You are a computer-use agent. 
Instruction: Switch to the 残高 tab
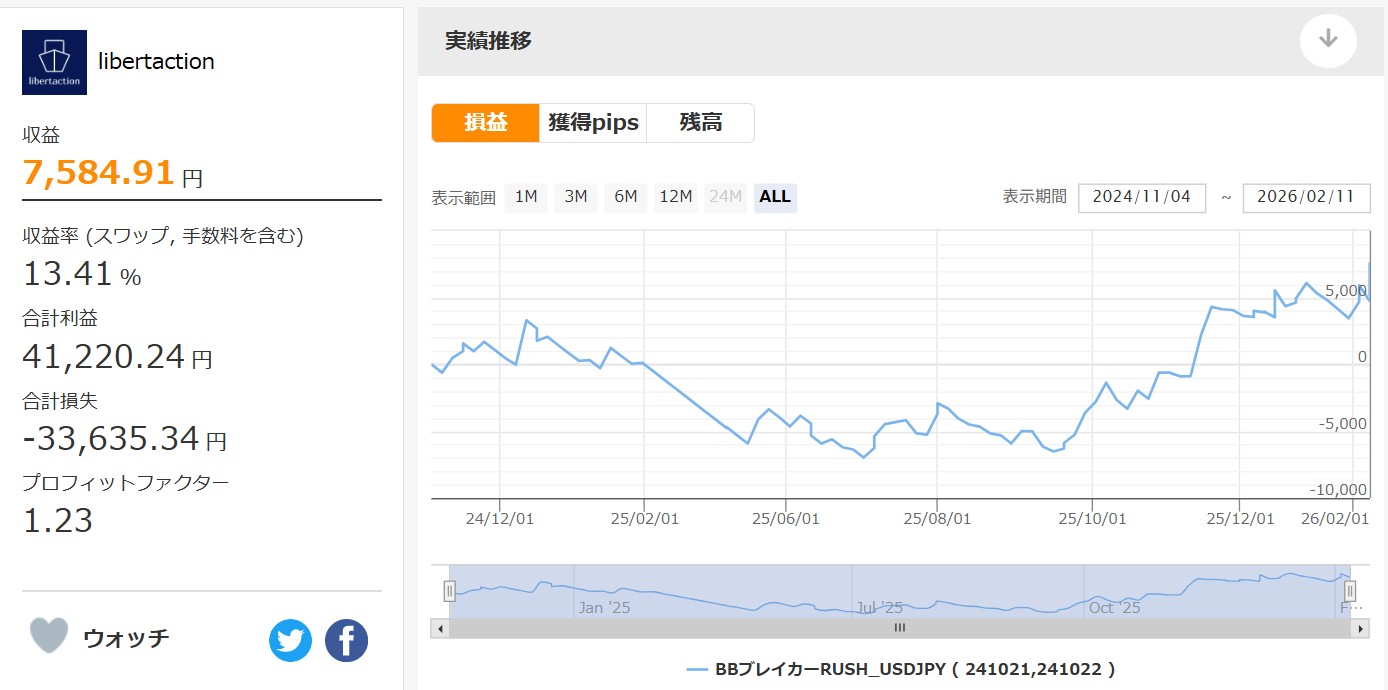(700, 123)
